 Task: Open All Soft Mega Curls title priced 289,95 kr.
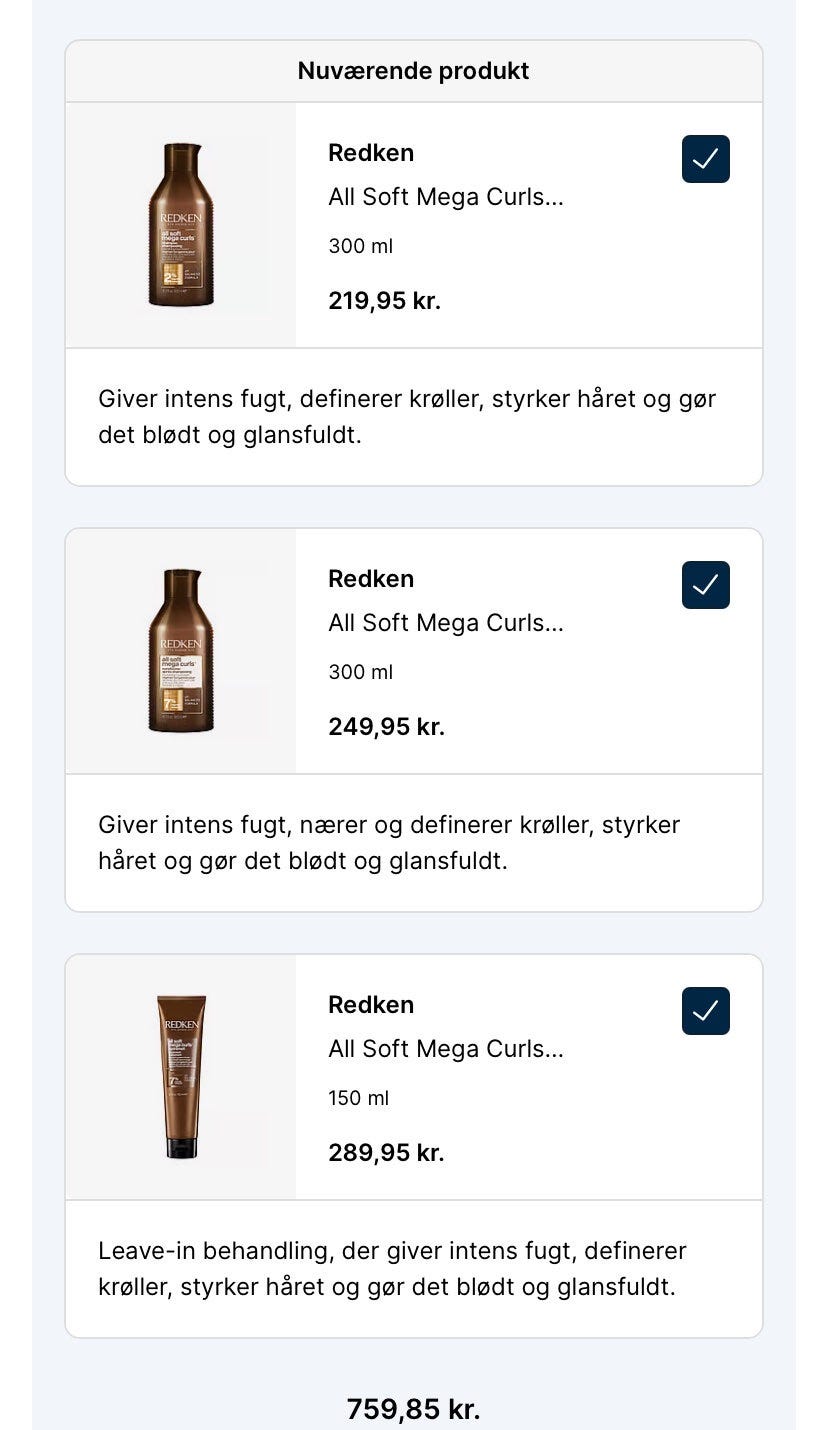pos(446,1049)
